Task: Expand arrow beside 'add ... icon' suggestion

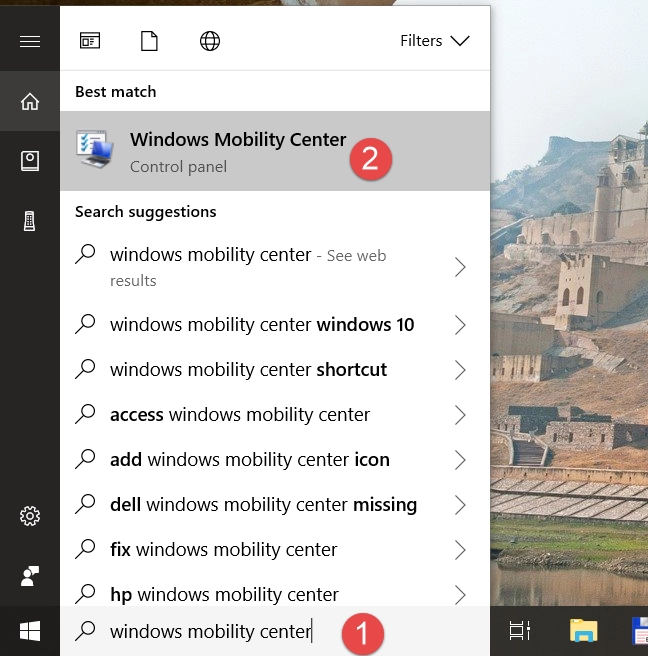Action: 460,460
